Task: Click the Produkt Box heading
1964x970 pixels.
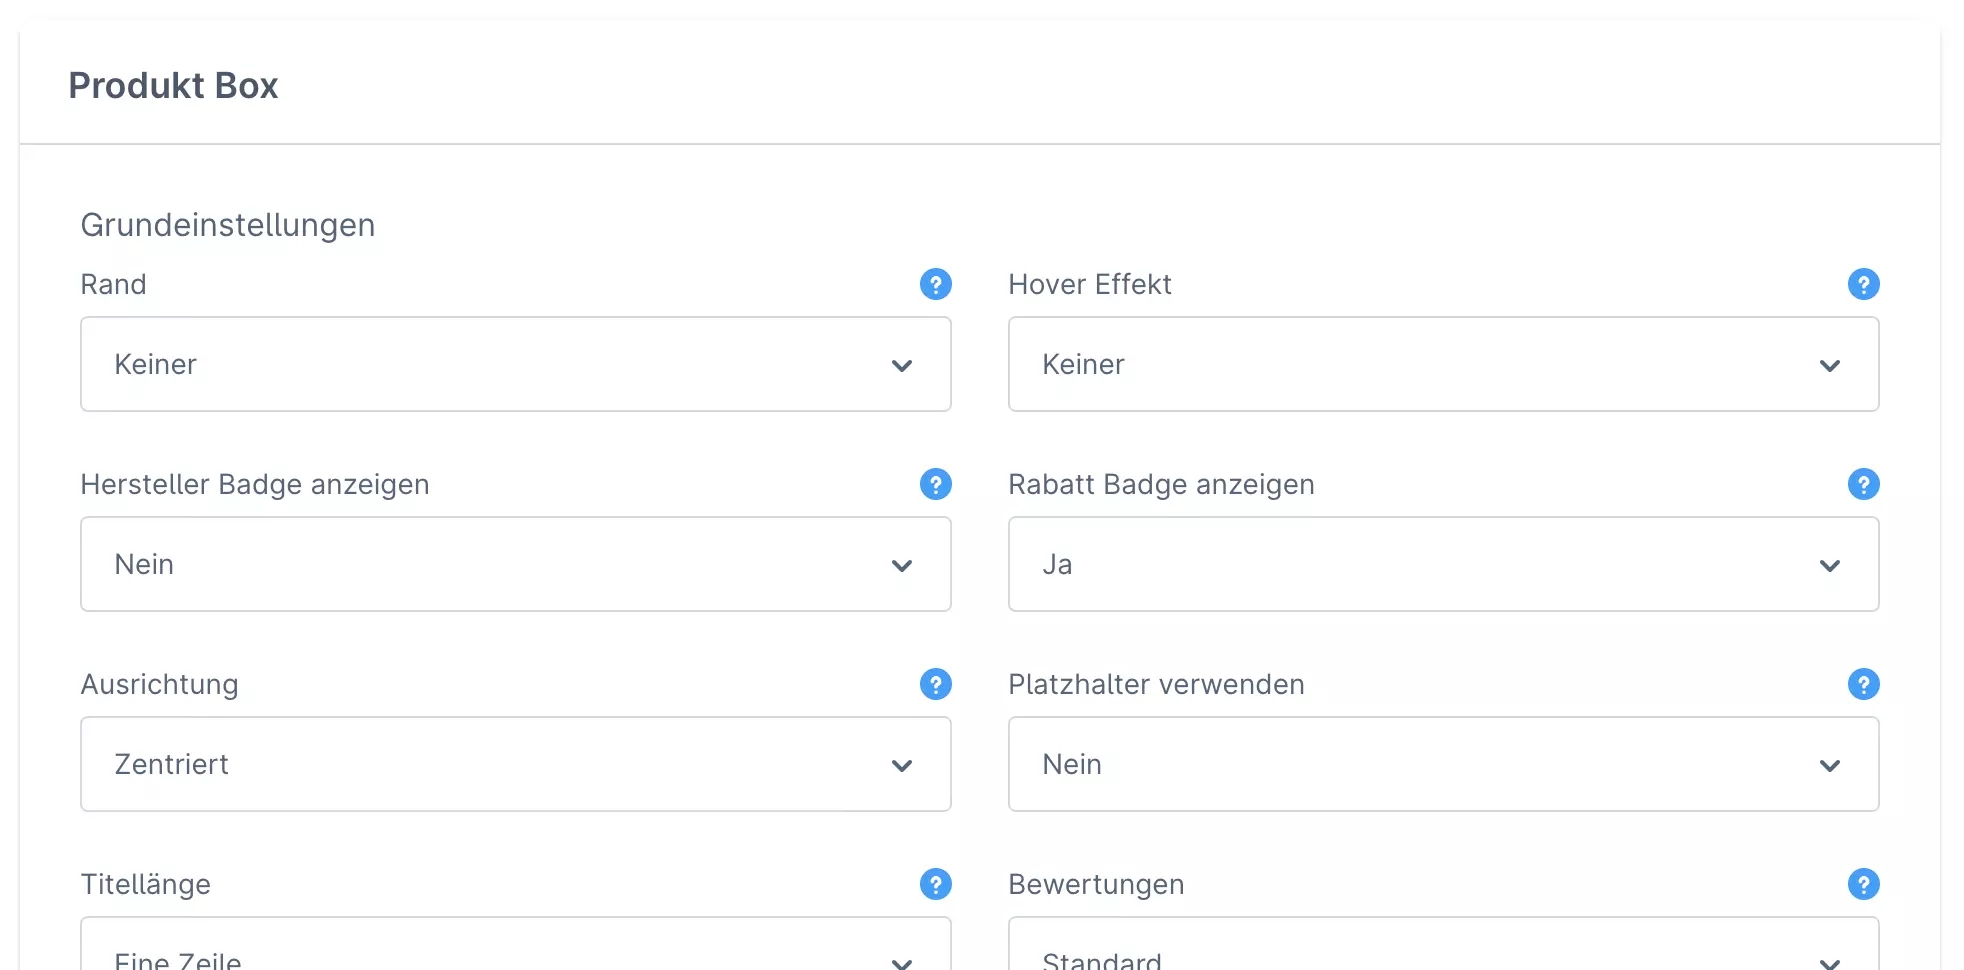Action: (x=173, y=86)
